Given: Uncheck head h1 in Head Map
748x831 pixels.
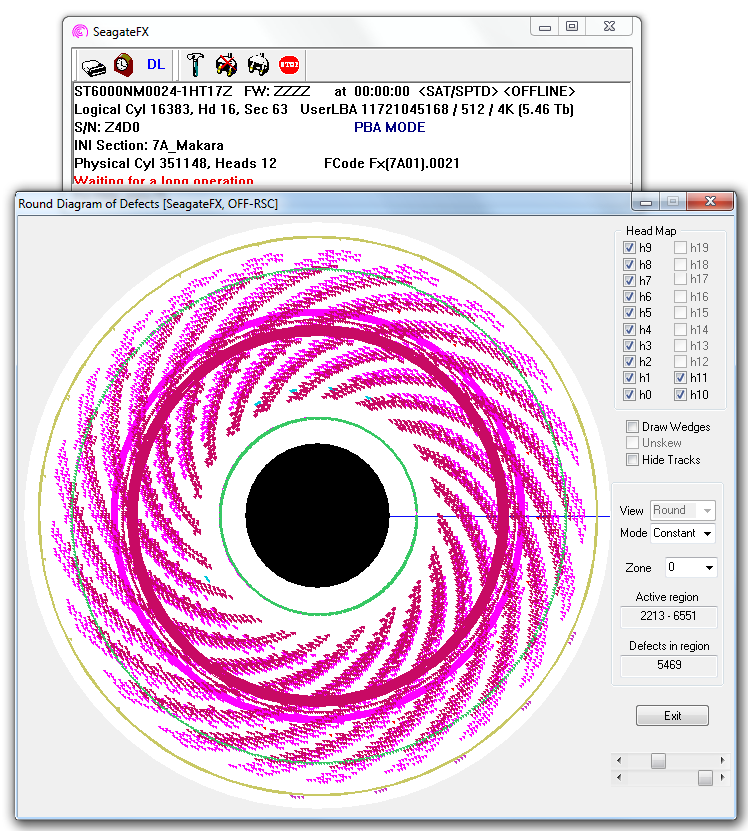Looking at the screenshot, I should pyautogui.click(x=629, y=378).
